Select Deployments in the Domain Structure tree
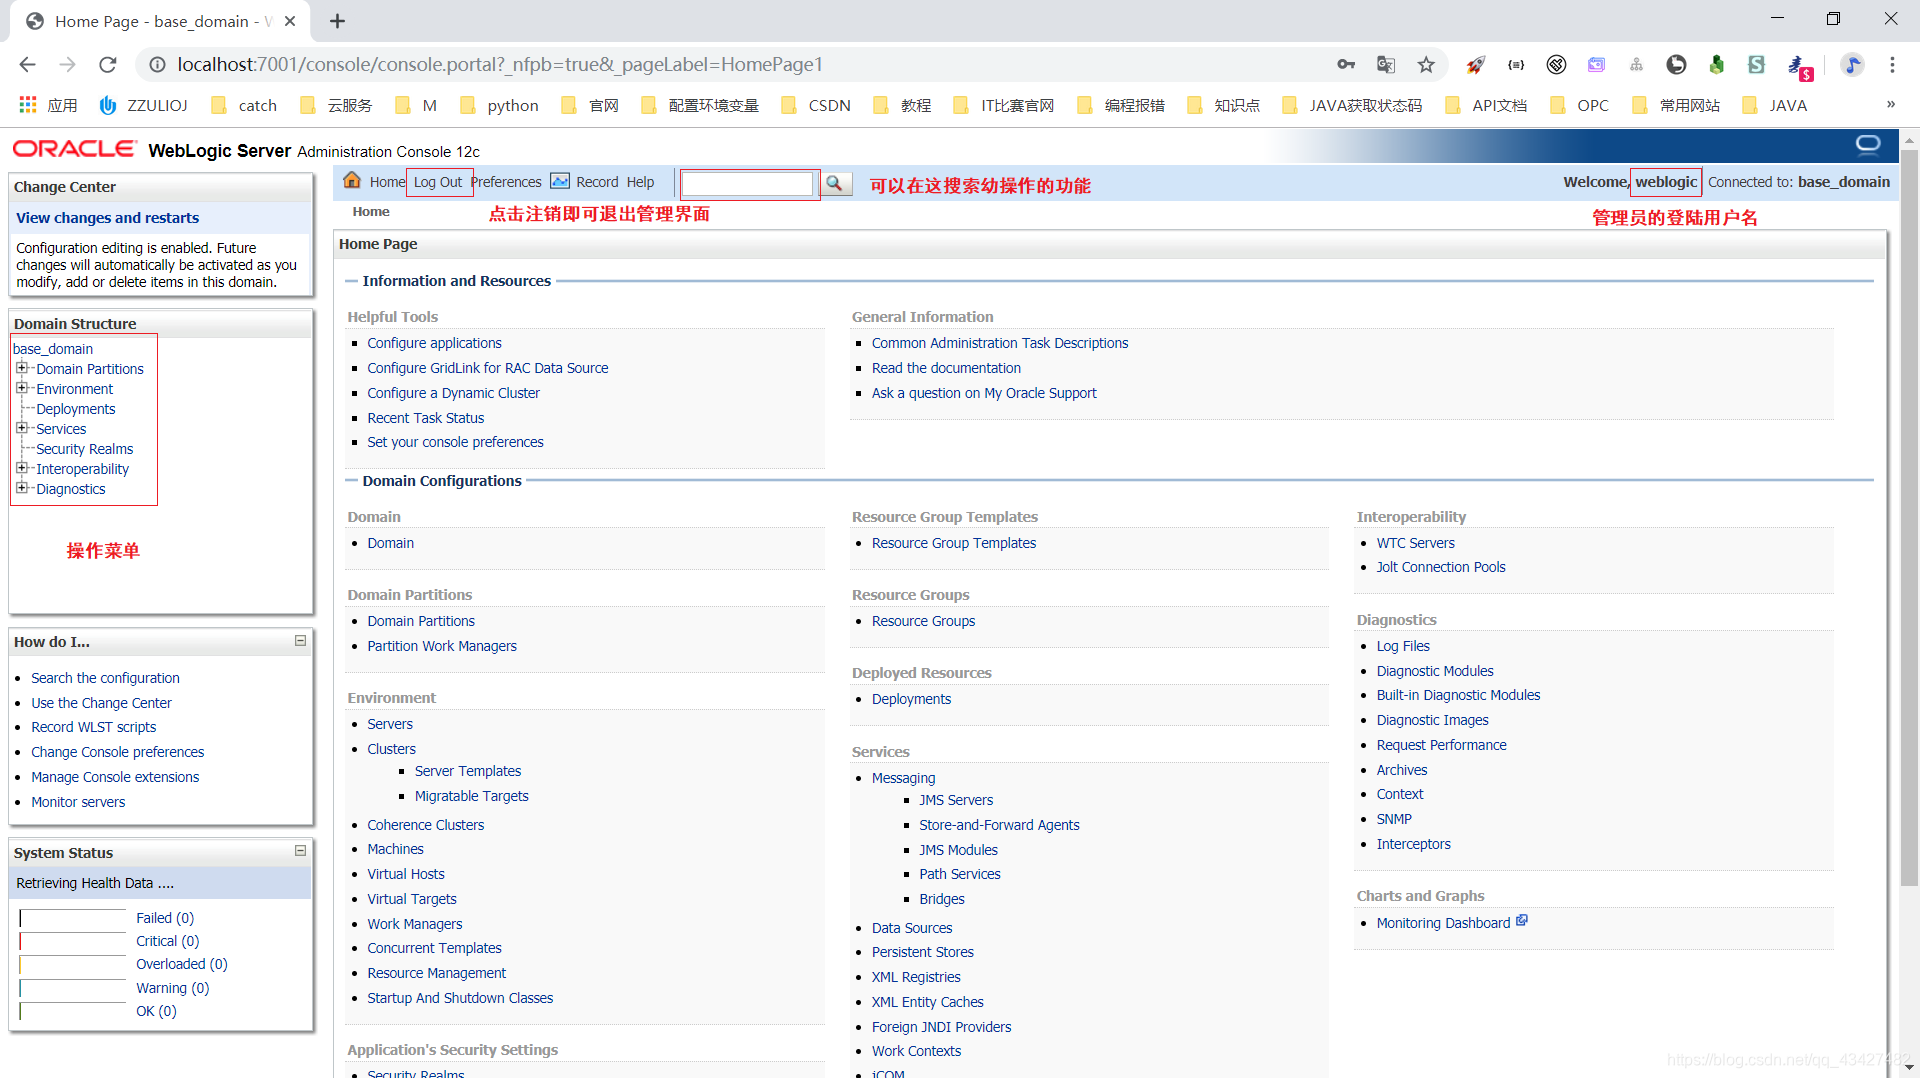 76,409
